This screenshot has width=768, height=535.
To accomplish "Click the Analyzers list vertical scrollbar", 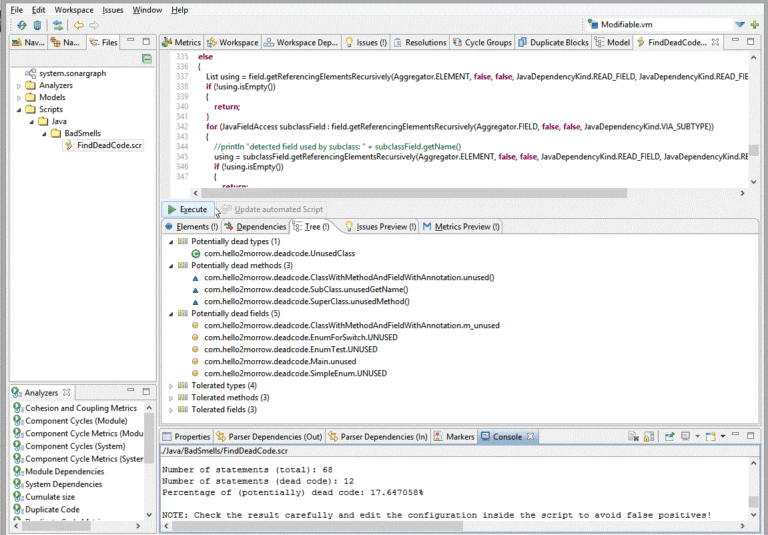I will 149,439.
